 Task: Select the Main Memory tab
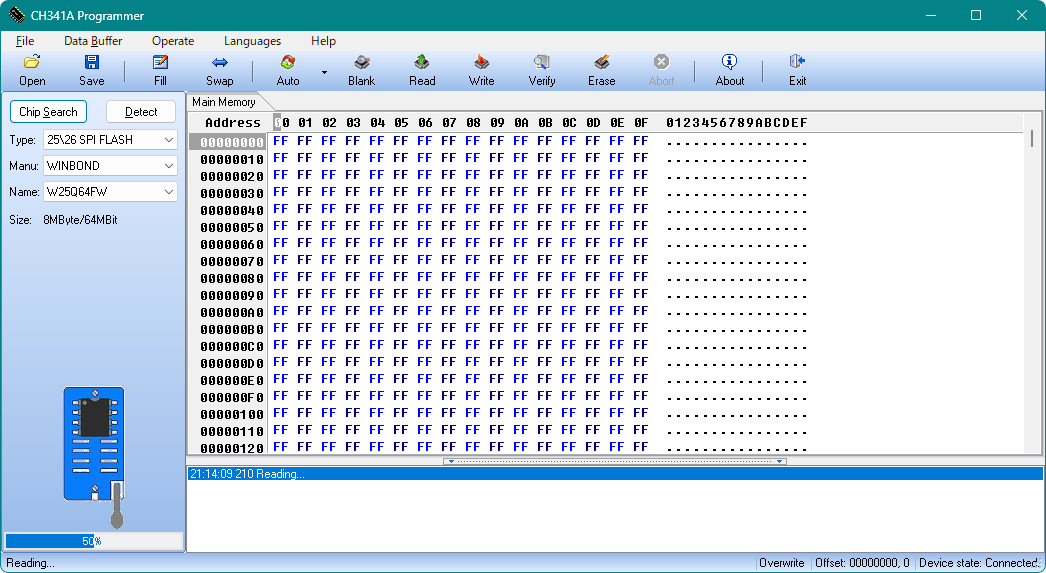coord(224,101)
